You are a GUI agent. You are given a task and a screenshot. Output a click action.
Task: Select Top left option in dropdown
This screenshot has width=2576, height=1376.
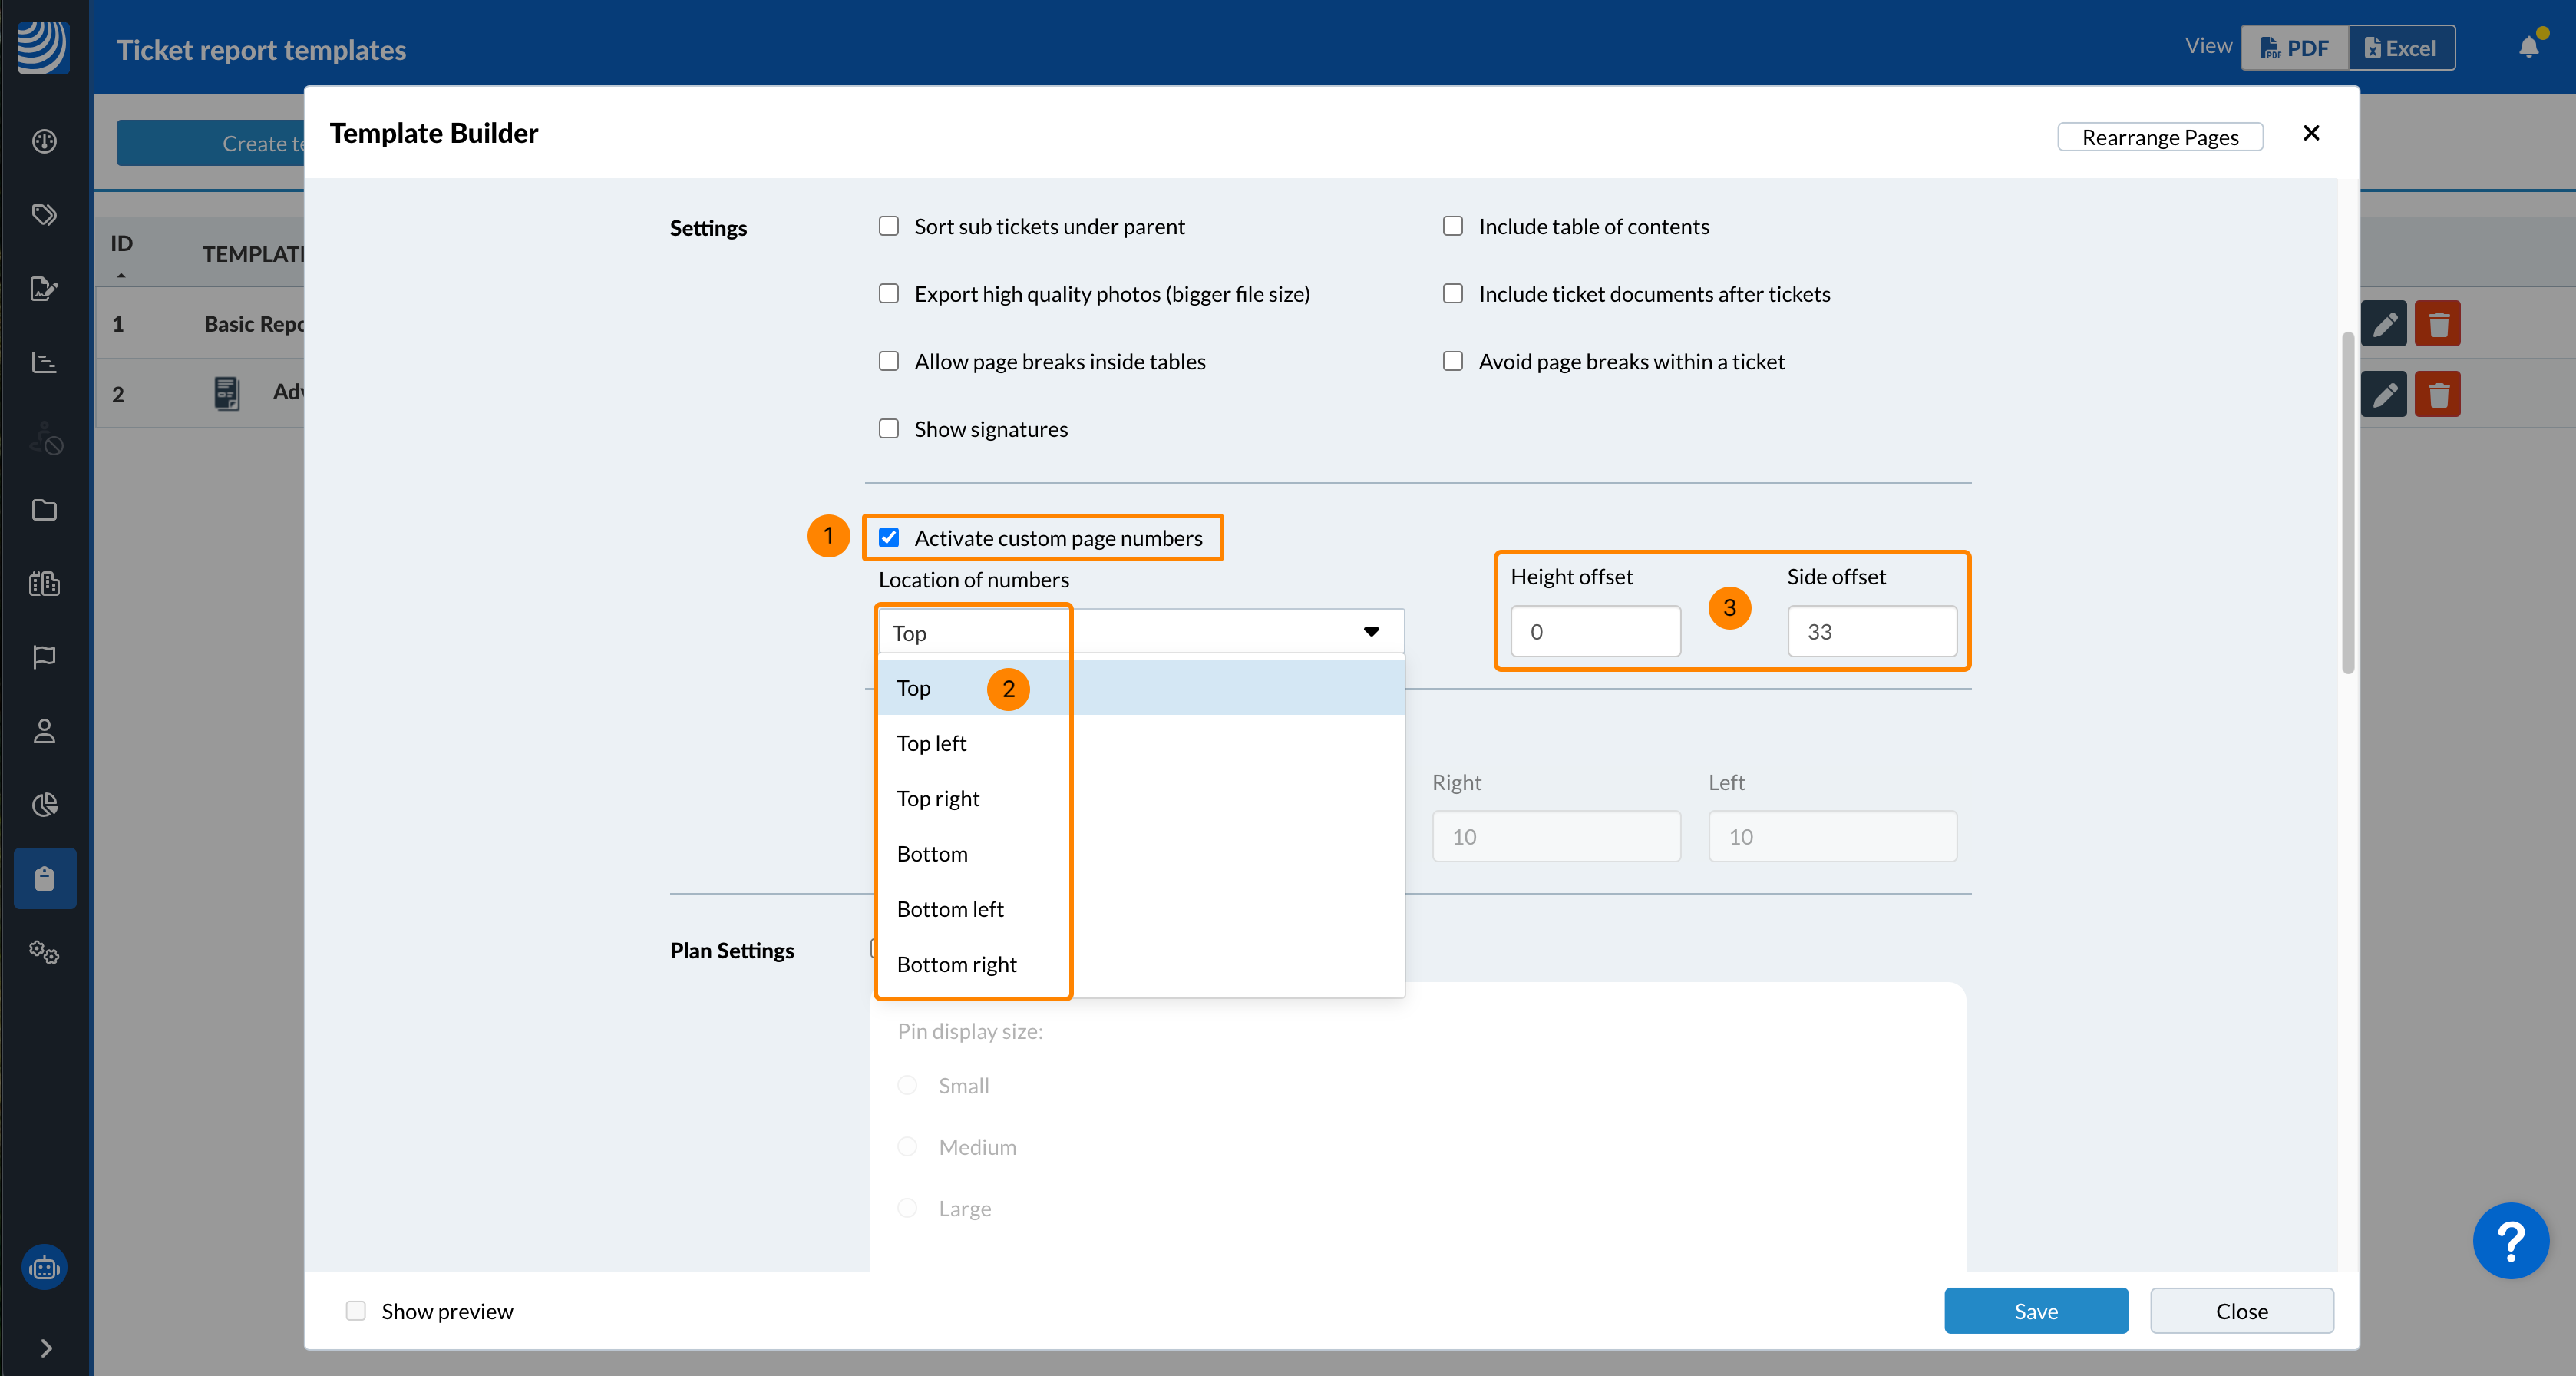coord(932,744)
